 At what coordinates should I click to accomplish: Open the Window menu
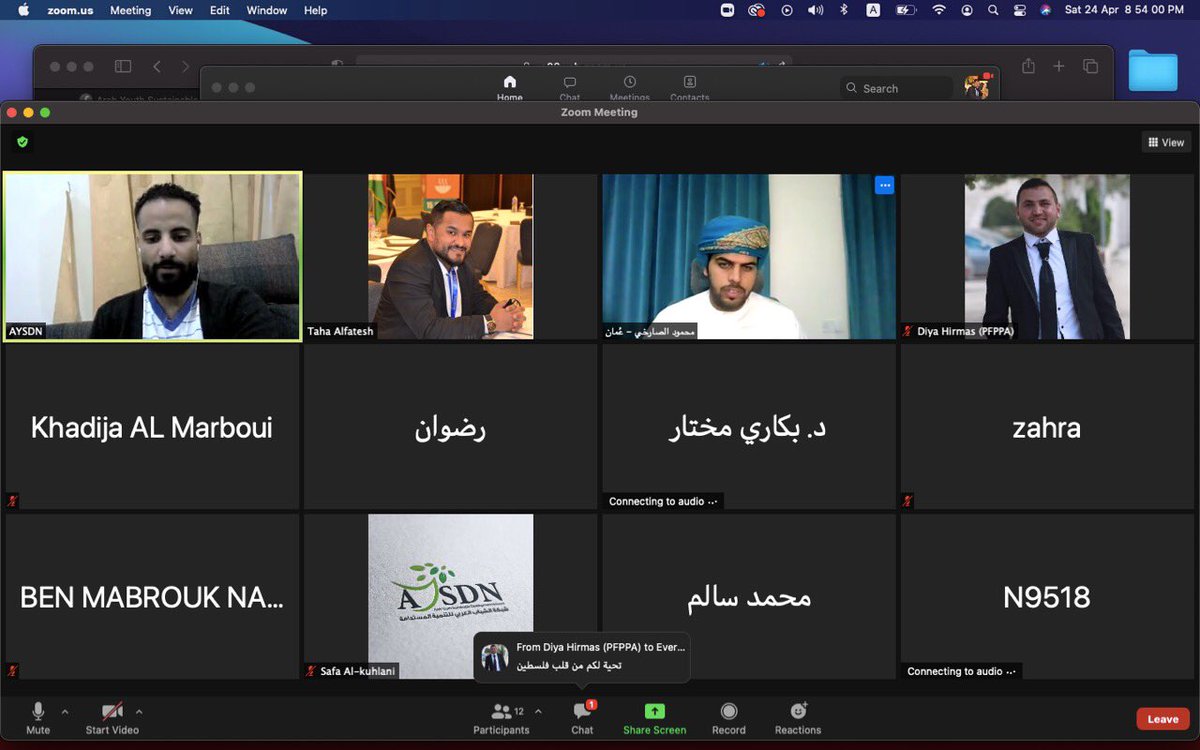coord(267,10)
